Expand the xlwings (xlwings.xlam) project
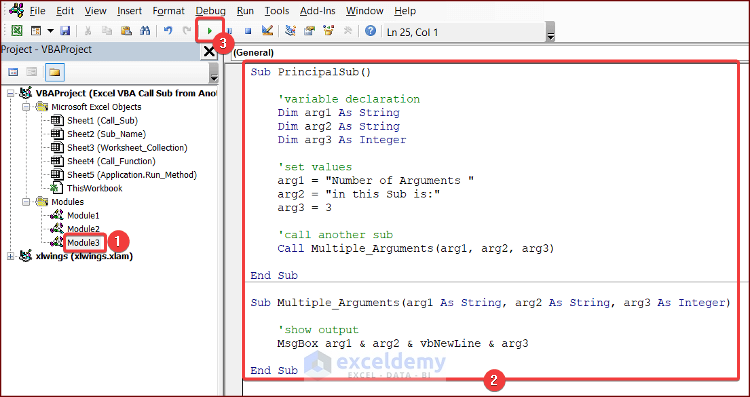Screen dimensions: 750x397 (11, 256)
